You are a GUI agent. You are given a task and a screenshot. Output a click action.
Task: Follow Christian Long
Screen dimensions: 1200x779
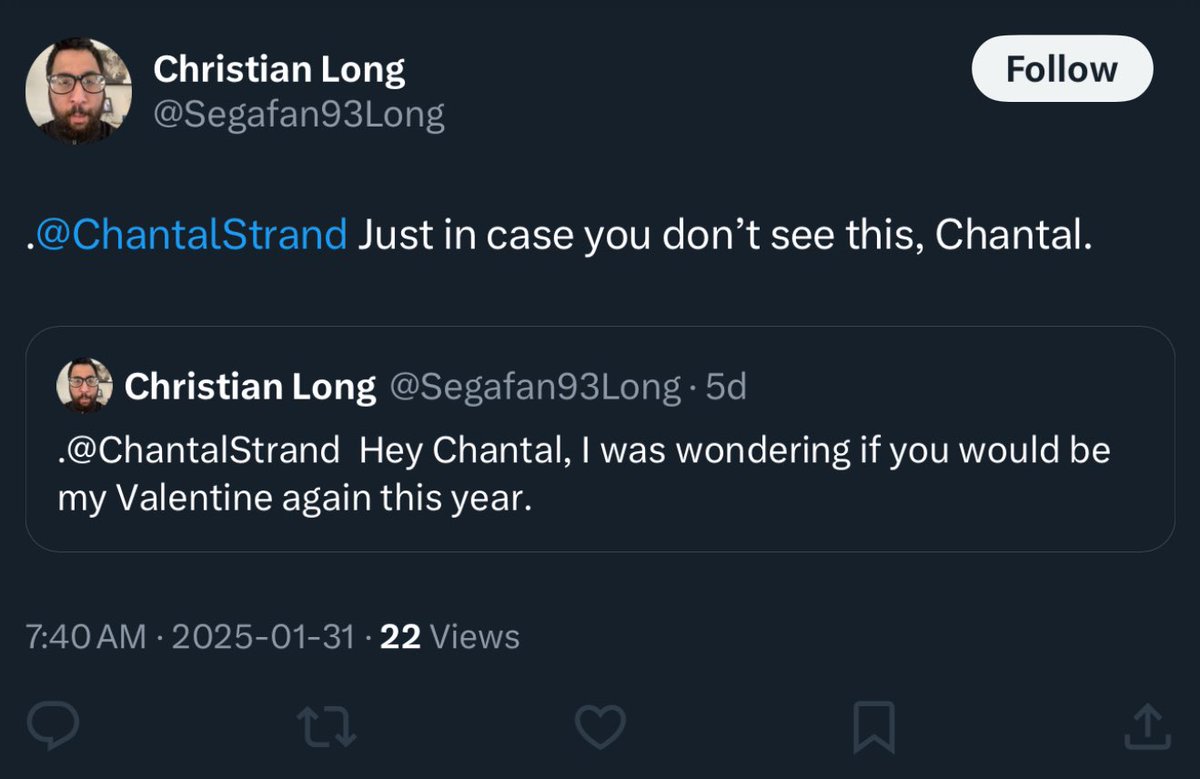tap(1062, 69)
